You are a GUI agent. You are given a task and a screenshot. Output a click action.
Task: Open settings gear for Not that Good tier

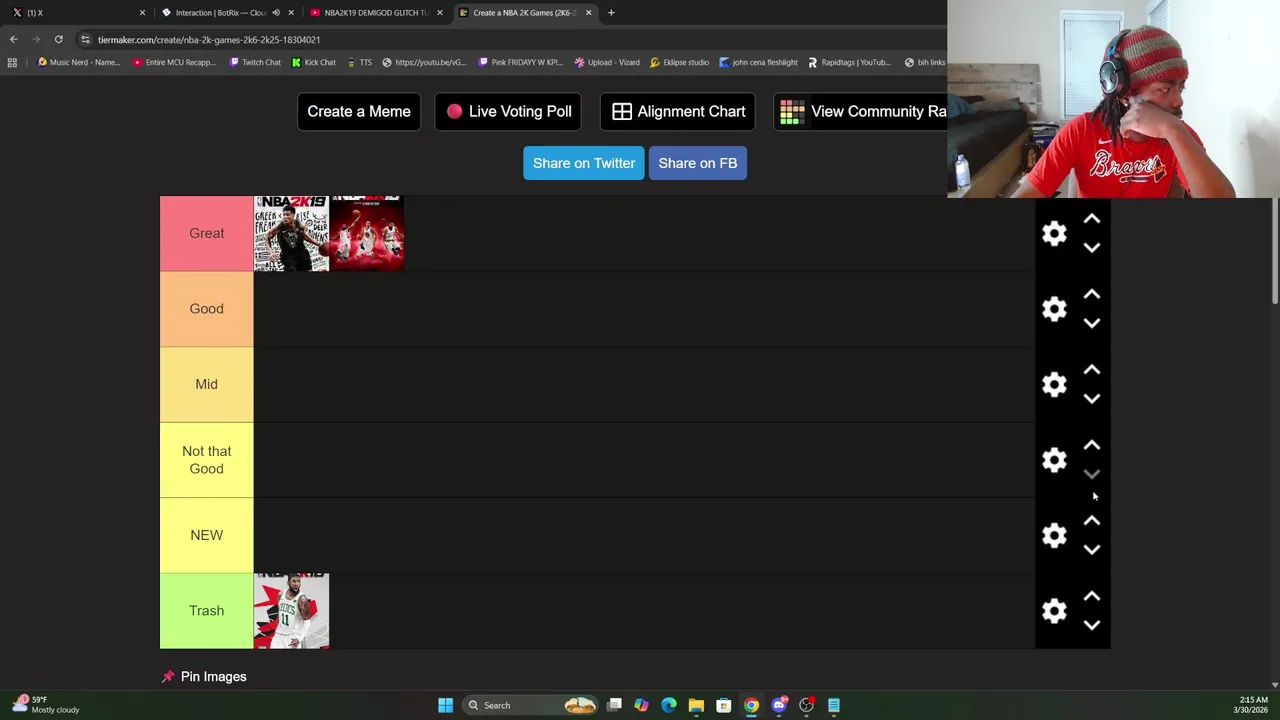[x=1054, y=460]
